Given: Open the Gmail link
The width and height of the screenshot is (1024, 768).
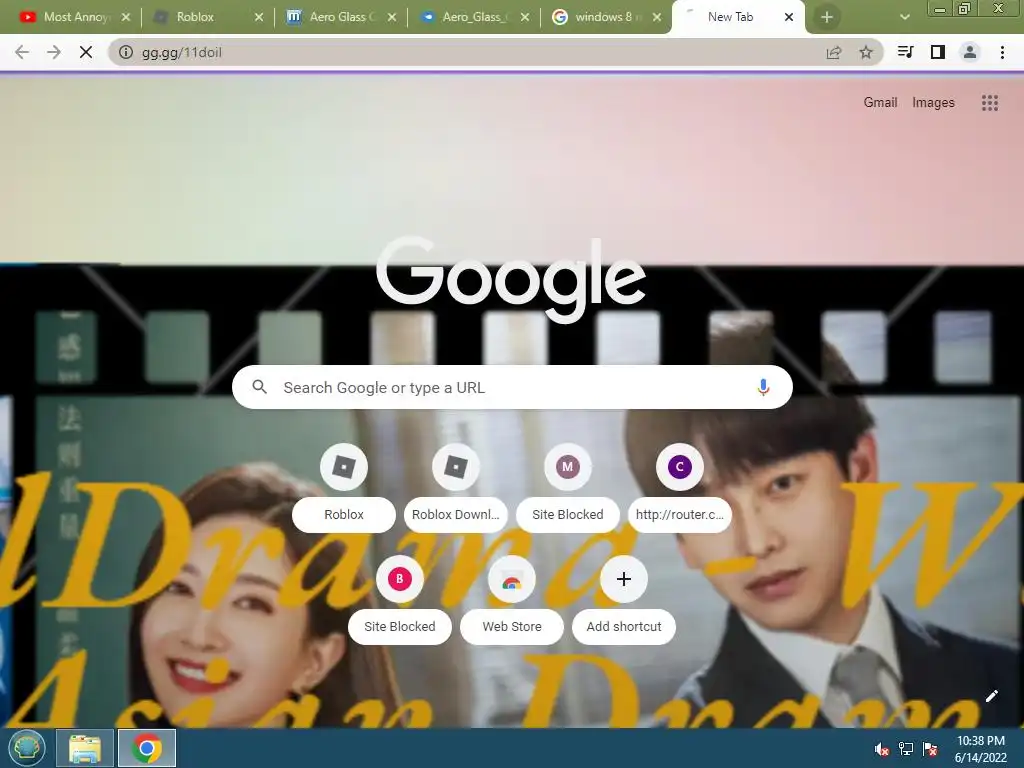Looking at the screenshot, I should (x=880, y=103).
